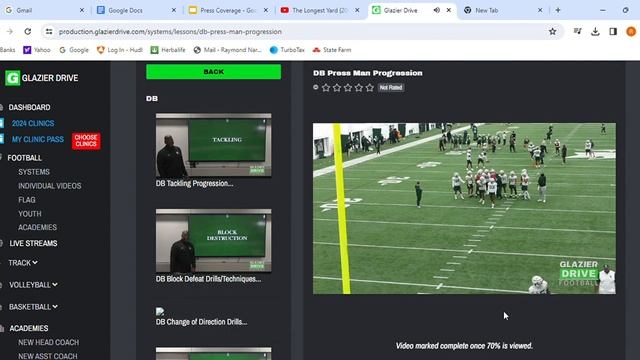The height and width of the screenshot is (360, 640).
Task: Open Youth under Football
Action: [29, 213]
